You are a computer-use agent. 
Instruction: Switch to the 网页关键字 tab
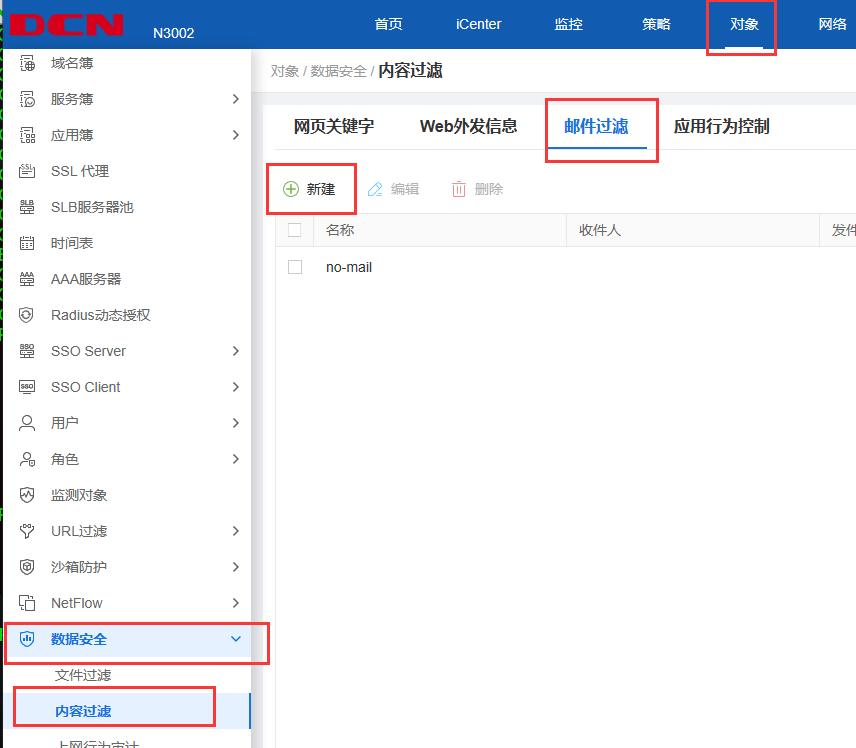click(334, 127)
